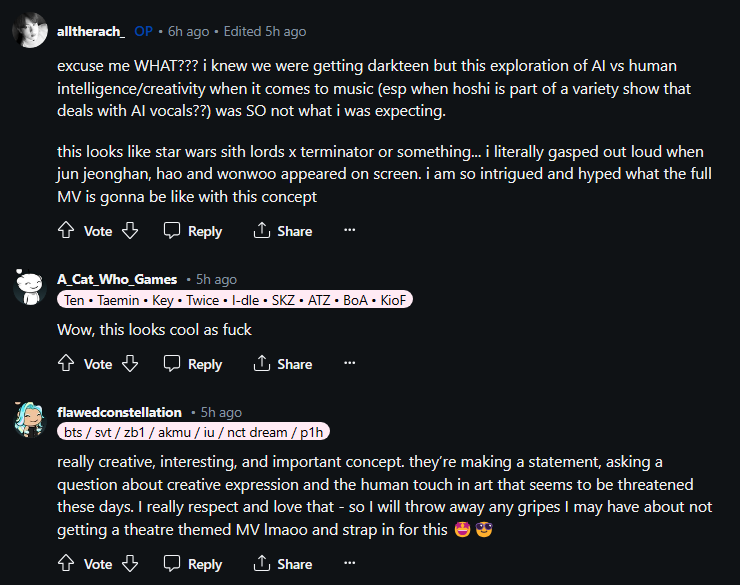The width and height of the screenshot is (740, 585).
Task: Downvote alltherach_'s comment
Action: [129, 231]
